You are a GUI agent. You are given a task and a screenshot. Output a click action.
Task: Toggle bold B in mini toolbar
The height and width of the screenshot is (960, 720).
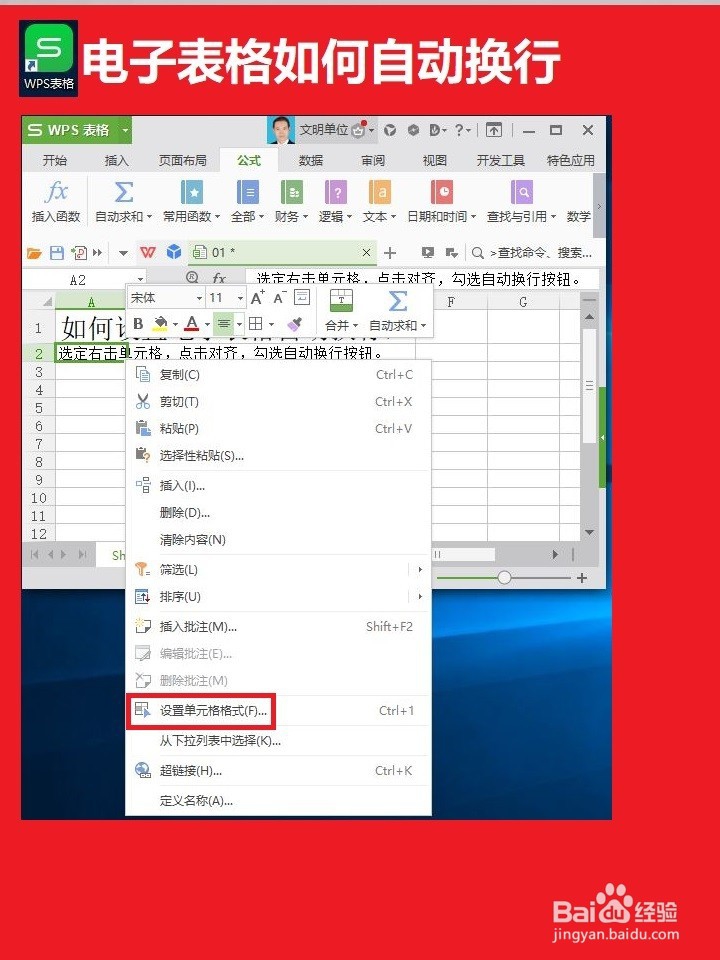tap(138, 323)
